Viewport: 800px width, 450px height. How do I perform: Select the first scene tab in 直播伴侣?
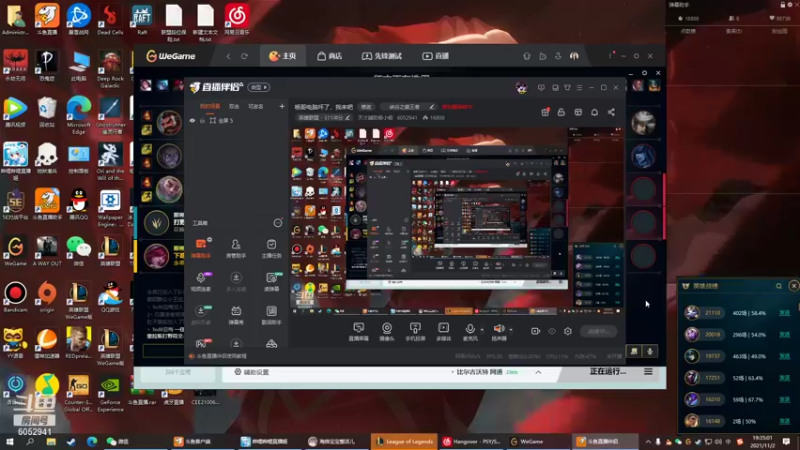point(210,106)
